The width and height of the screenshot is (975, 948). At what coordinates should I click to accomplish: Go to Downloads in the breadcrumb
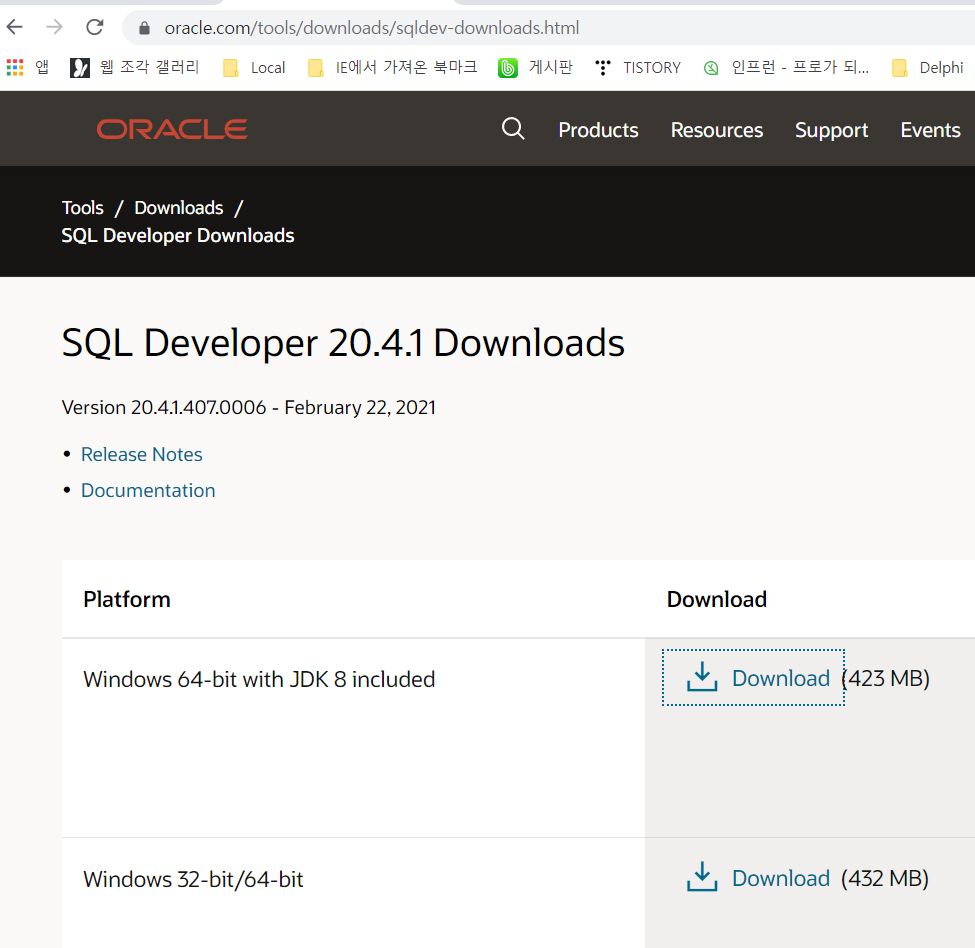point(179,208)
